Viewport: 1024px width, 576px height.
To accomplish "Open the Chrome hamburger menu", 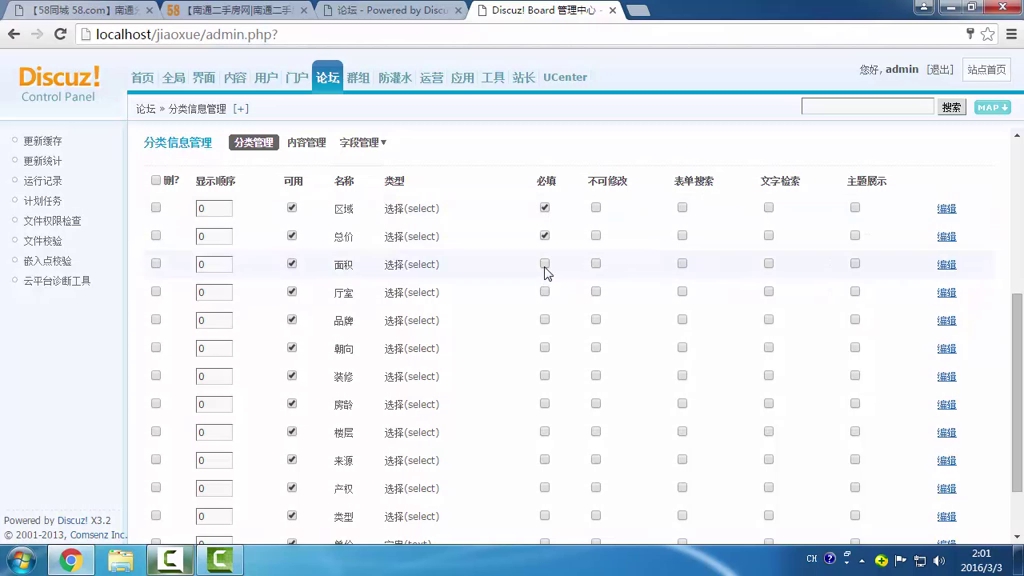I will coord(1012,34).
